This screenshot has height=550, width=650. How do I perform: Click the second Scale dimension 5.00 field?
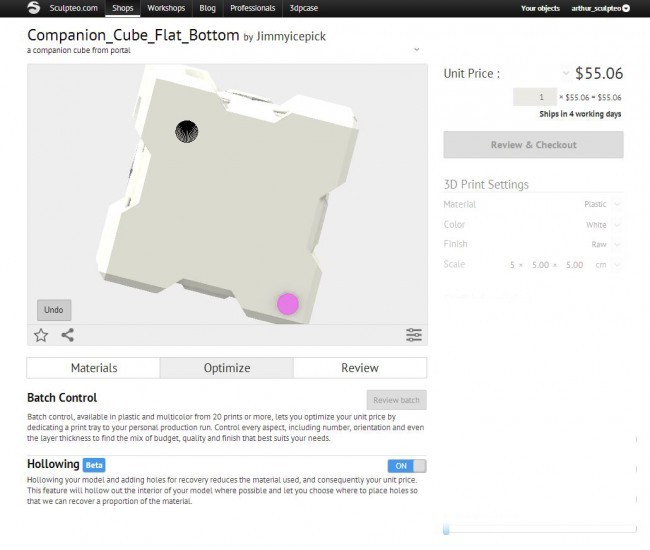[540, 264]
